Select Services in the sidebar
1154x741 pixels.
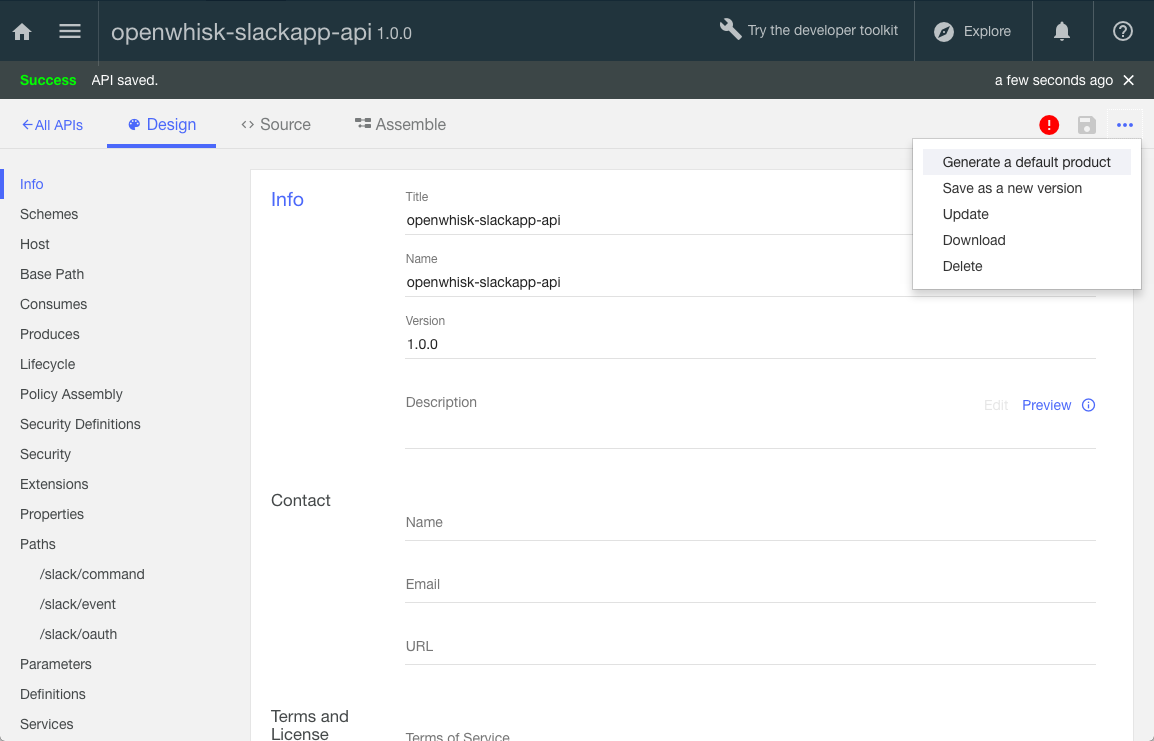[46, 724]
